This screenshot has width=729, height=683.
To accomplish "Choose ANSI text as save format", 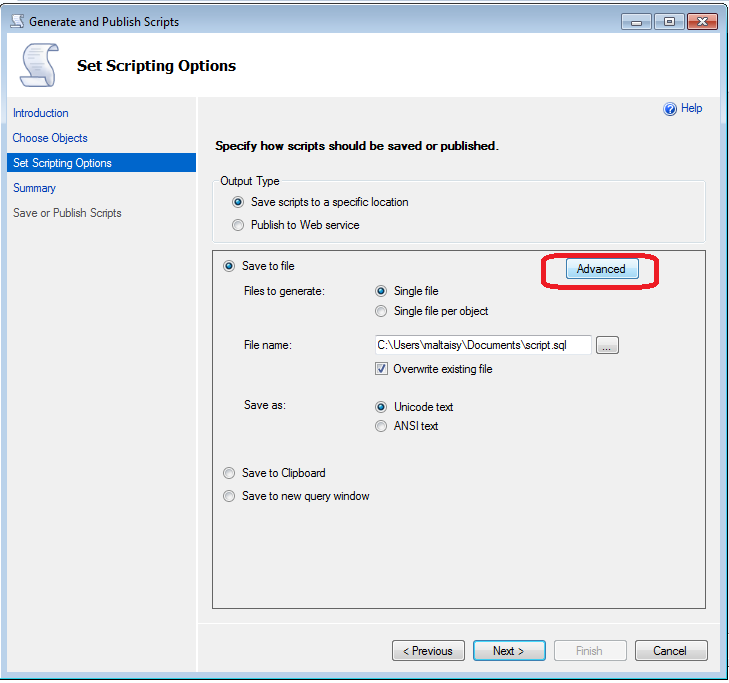I will (x=381, y=426).
